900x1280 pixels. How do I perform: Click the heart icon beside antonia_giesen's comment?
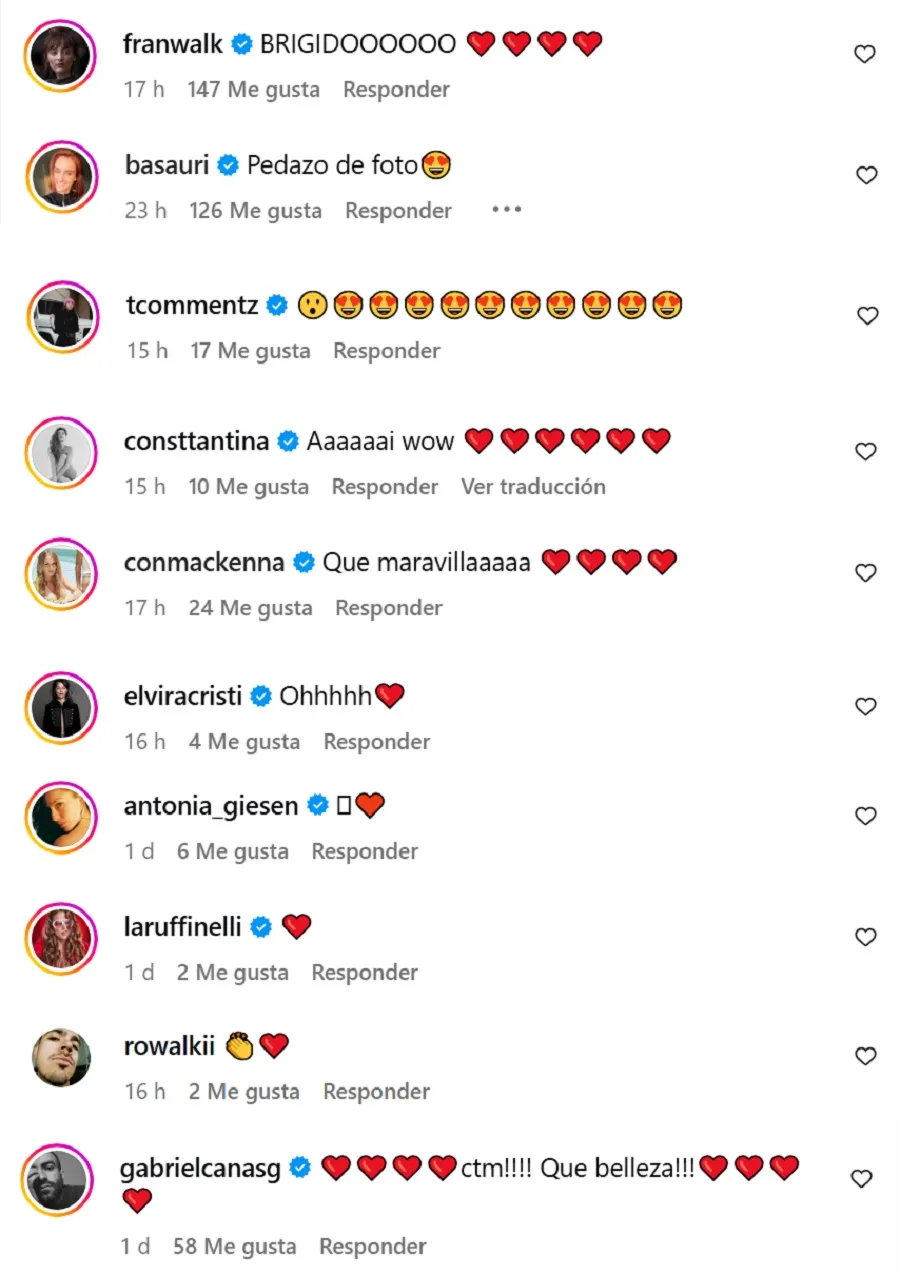click(866, 817)
